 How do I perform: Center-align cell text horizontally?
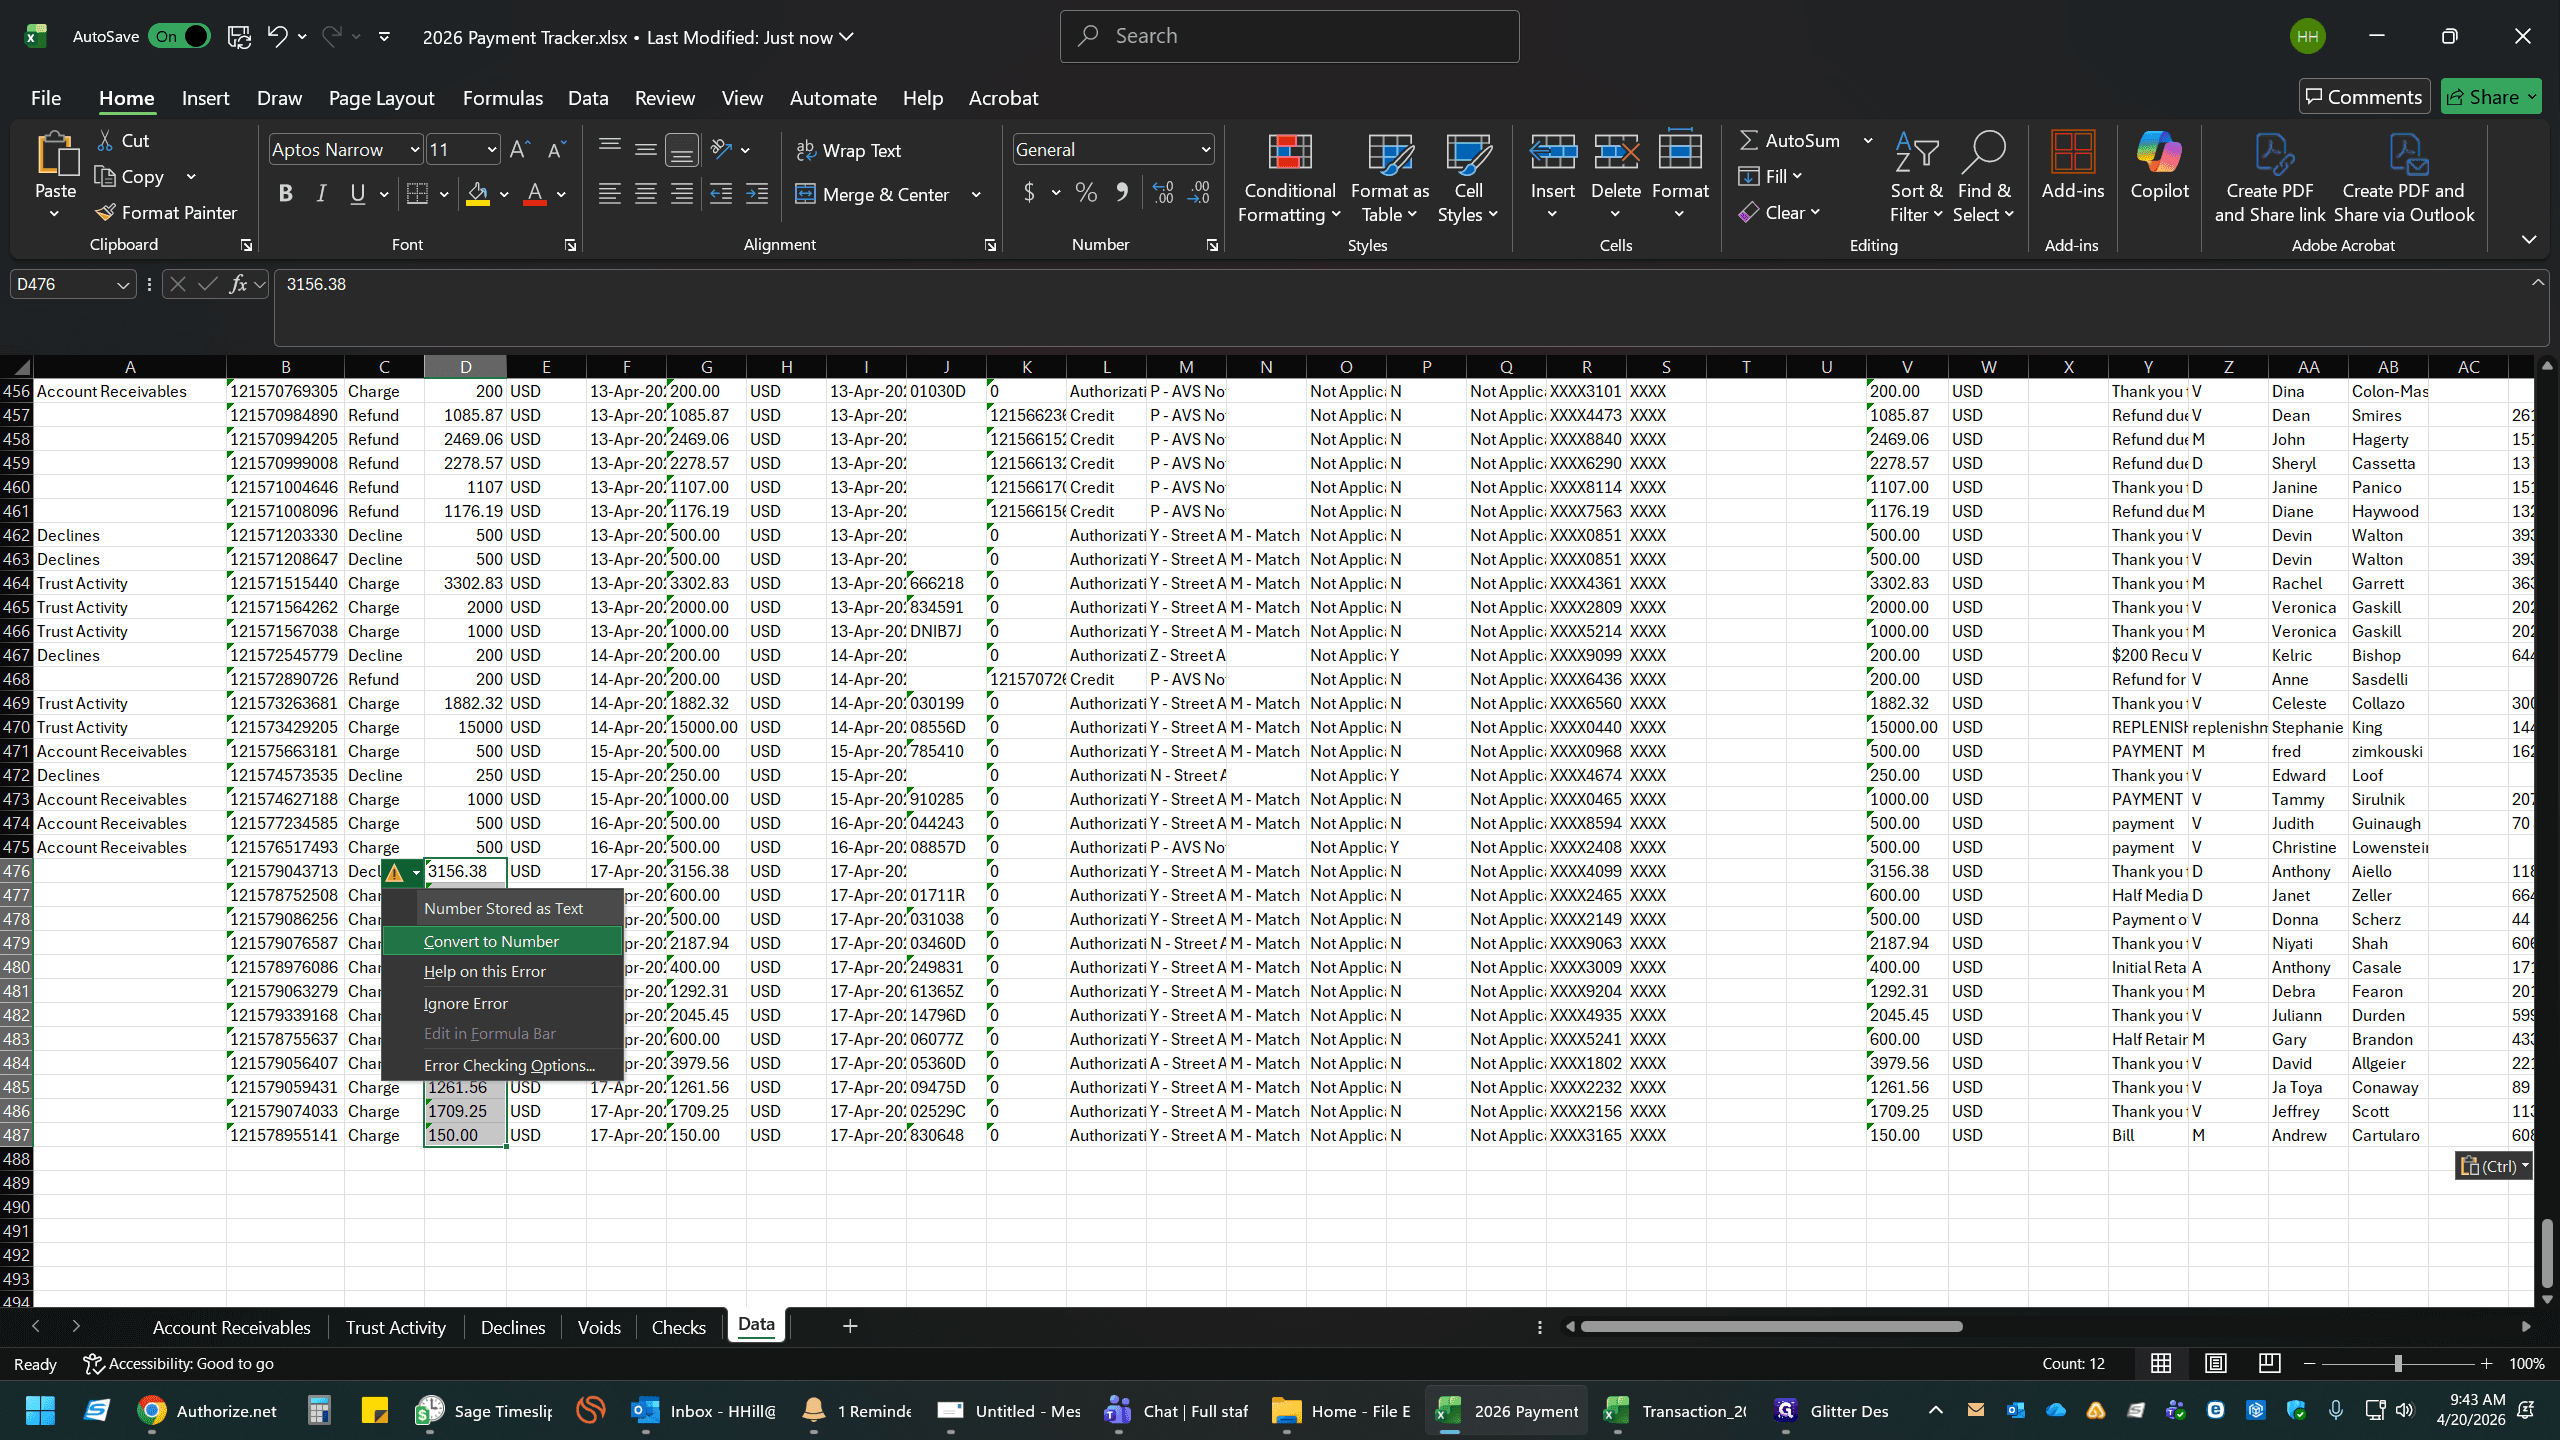point(646,194)
